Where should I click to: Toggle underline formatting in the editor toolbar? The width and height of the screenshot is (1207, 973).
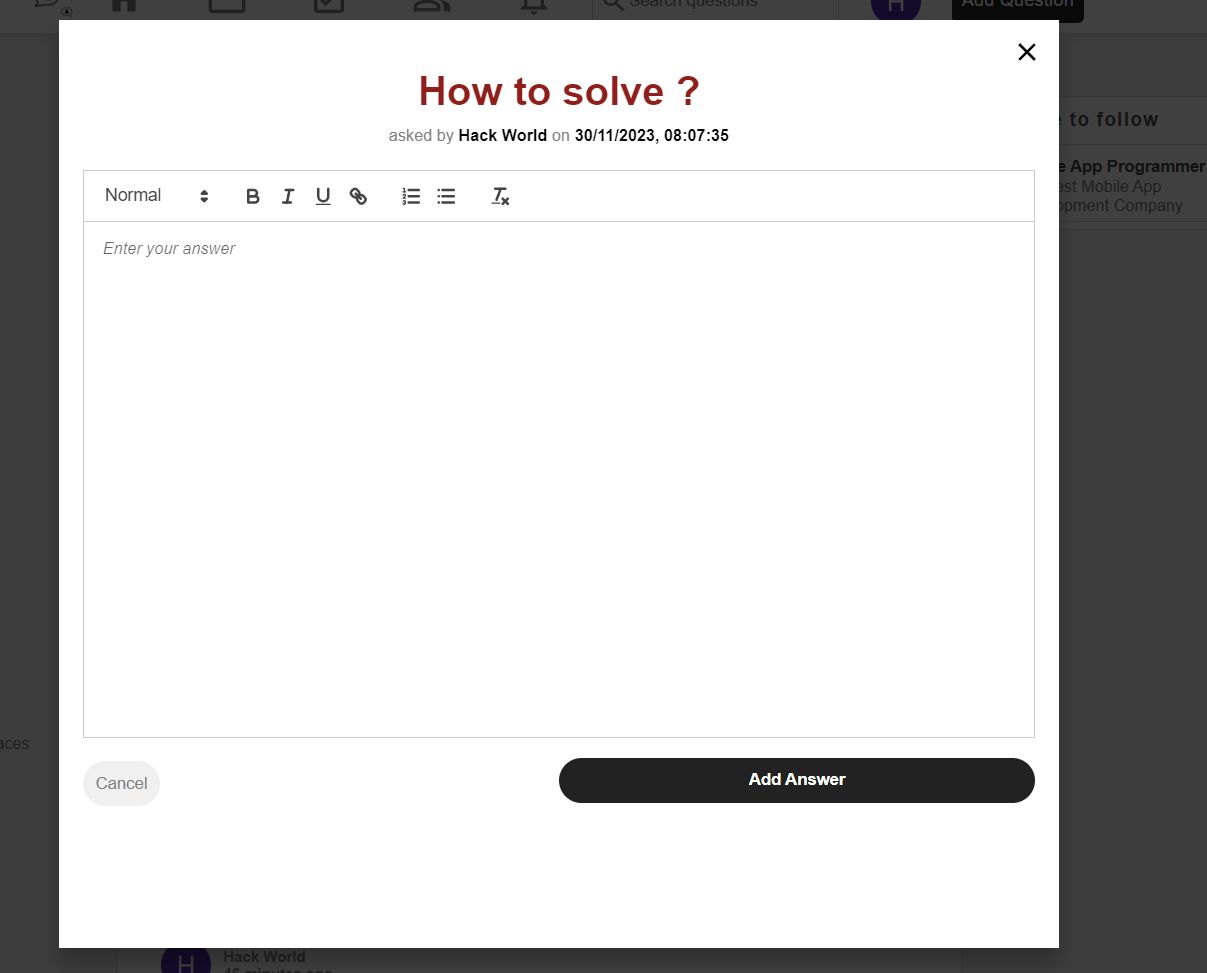click(x=323, y=196)
